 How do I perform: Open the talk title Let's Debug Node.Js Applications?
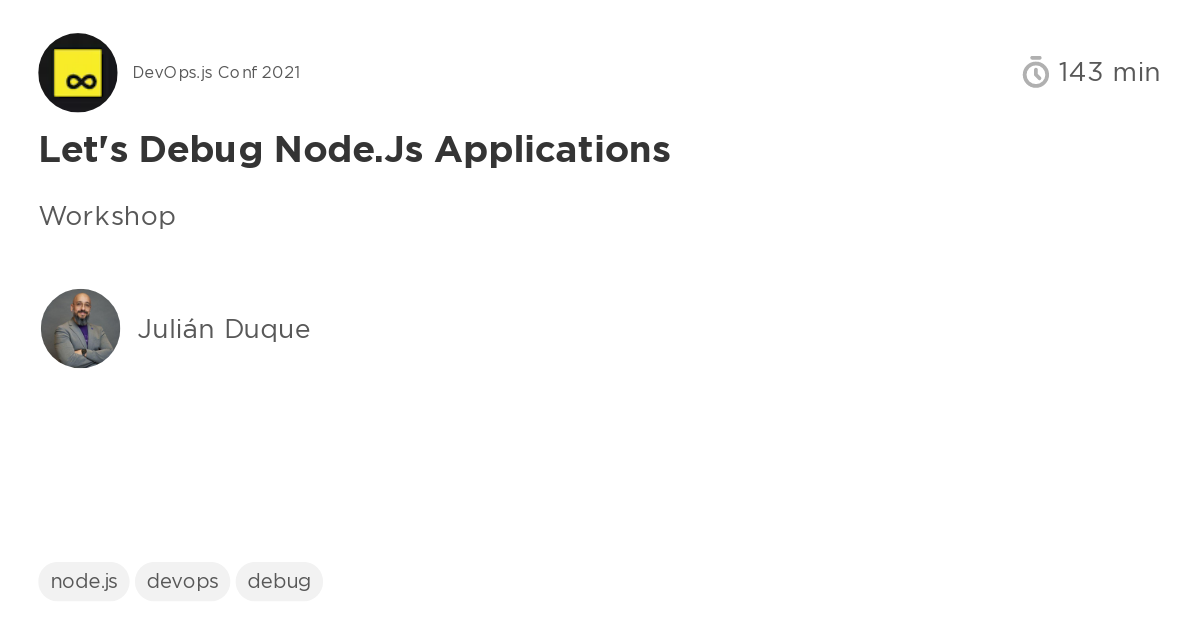[354, 149]
